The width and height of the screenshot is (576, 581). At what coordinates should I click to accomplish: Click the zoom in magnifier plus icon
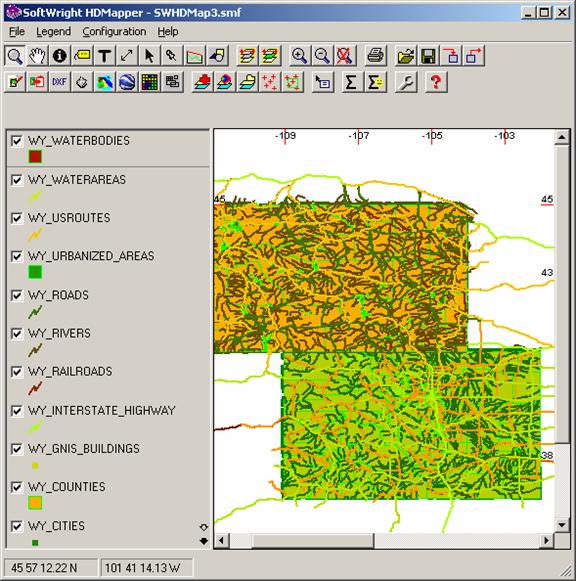point(299,56)
